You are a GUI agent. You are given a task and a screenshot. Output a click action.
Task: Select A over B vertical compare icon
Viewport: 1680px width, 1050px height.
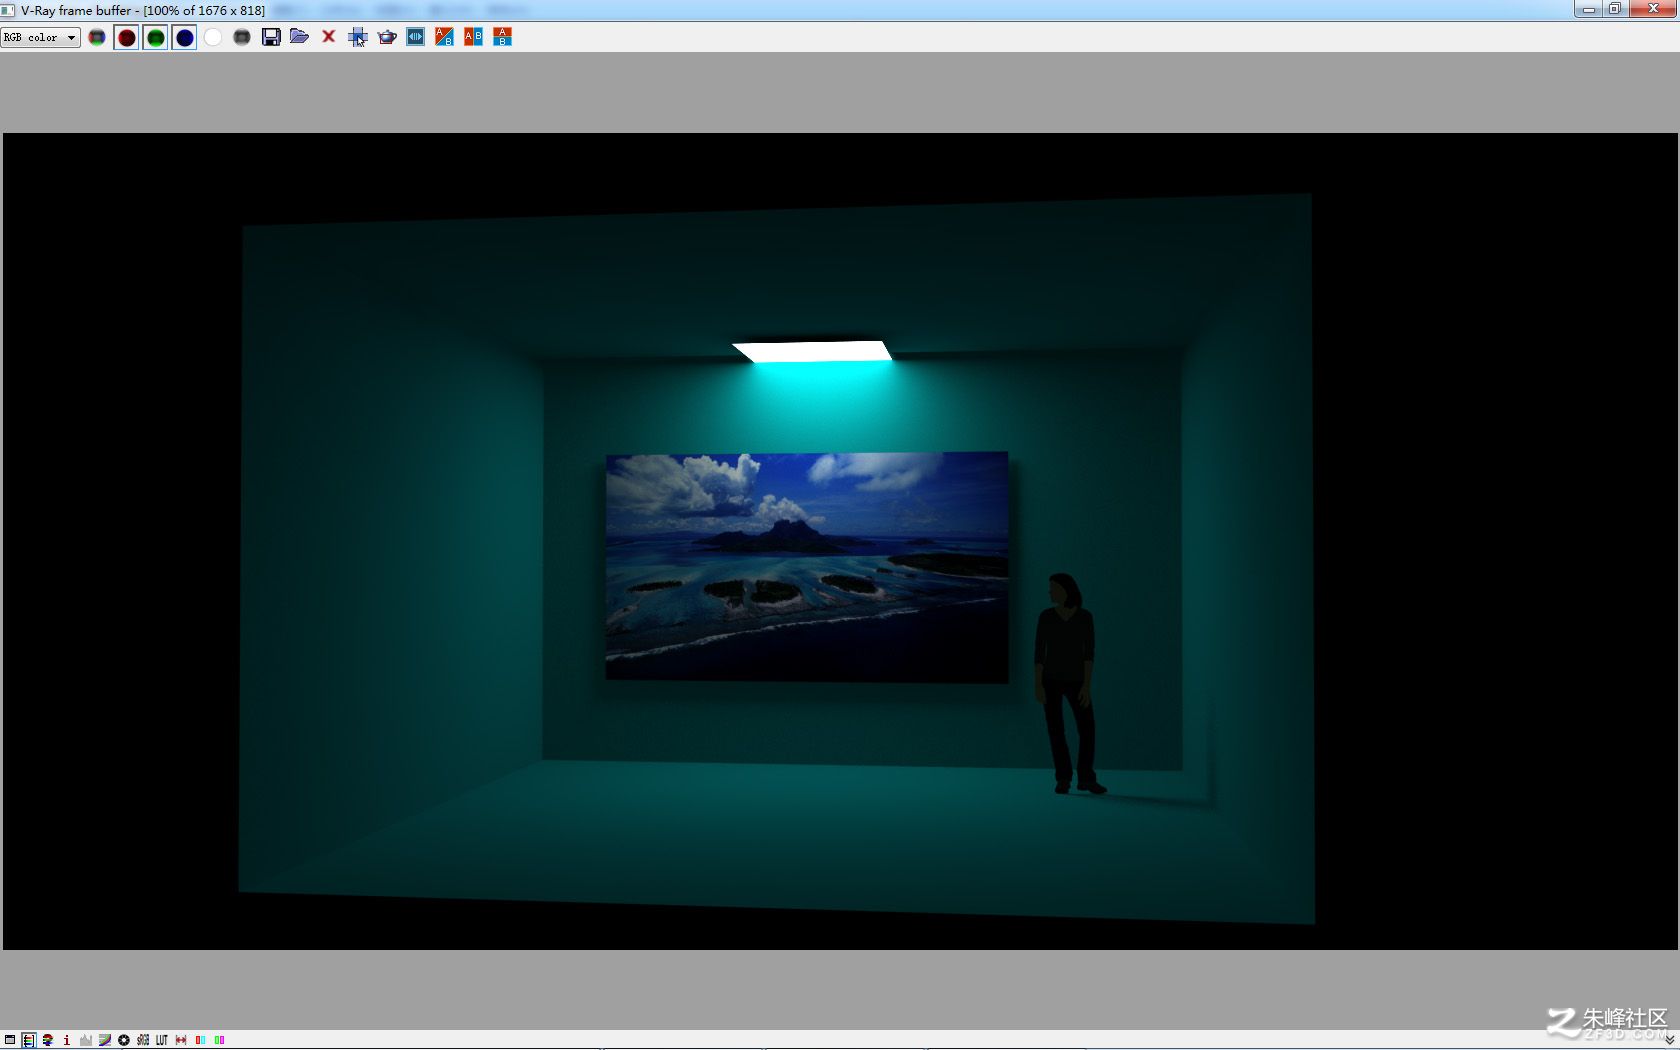[503, 37]
